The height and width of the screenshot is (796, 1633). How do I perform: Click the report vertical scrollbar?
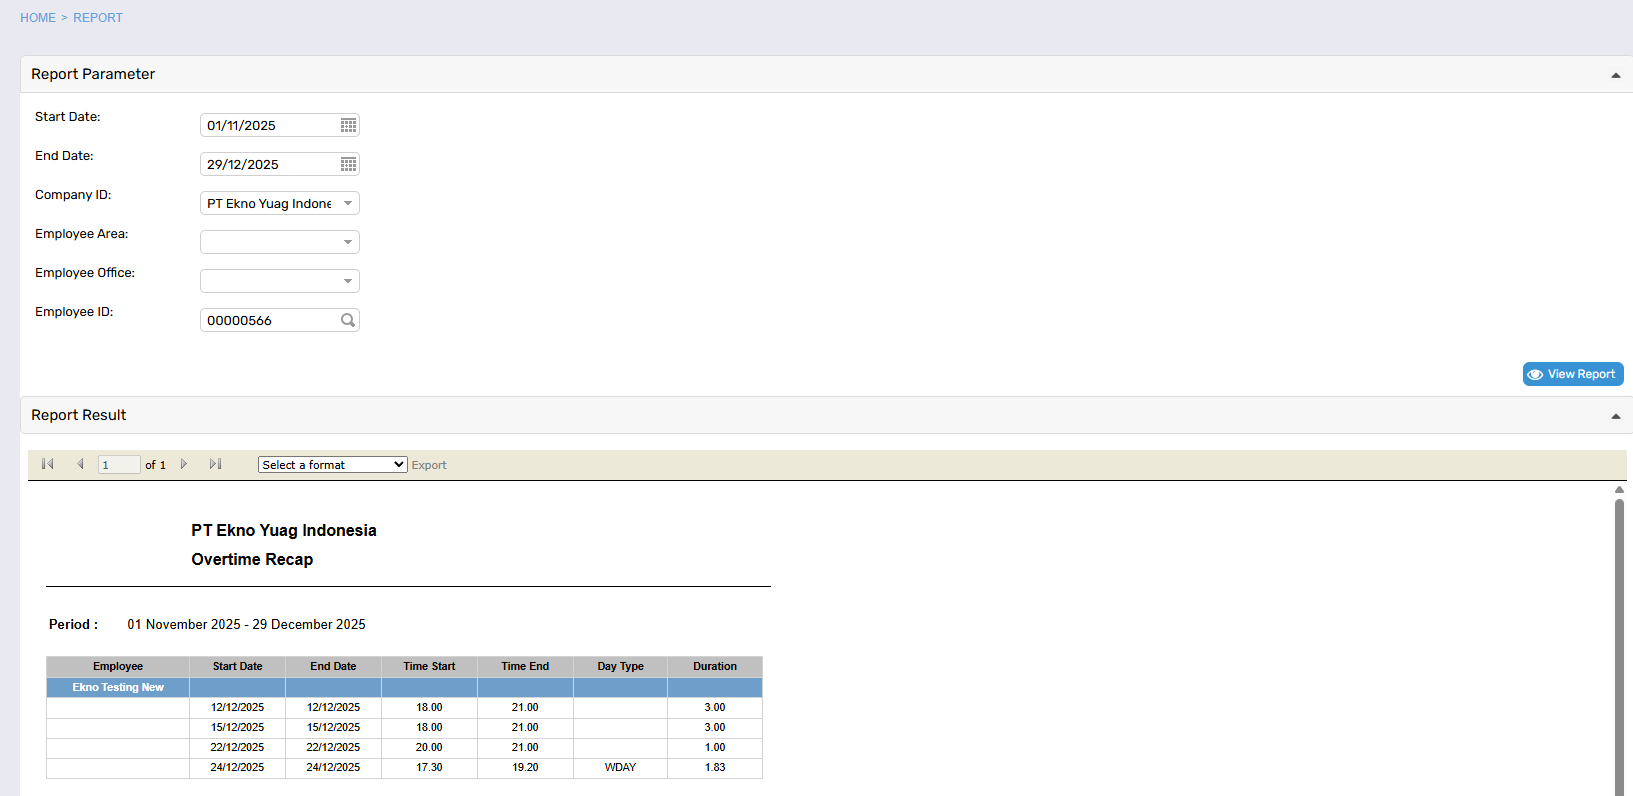pos(1619,640)
